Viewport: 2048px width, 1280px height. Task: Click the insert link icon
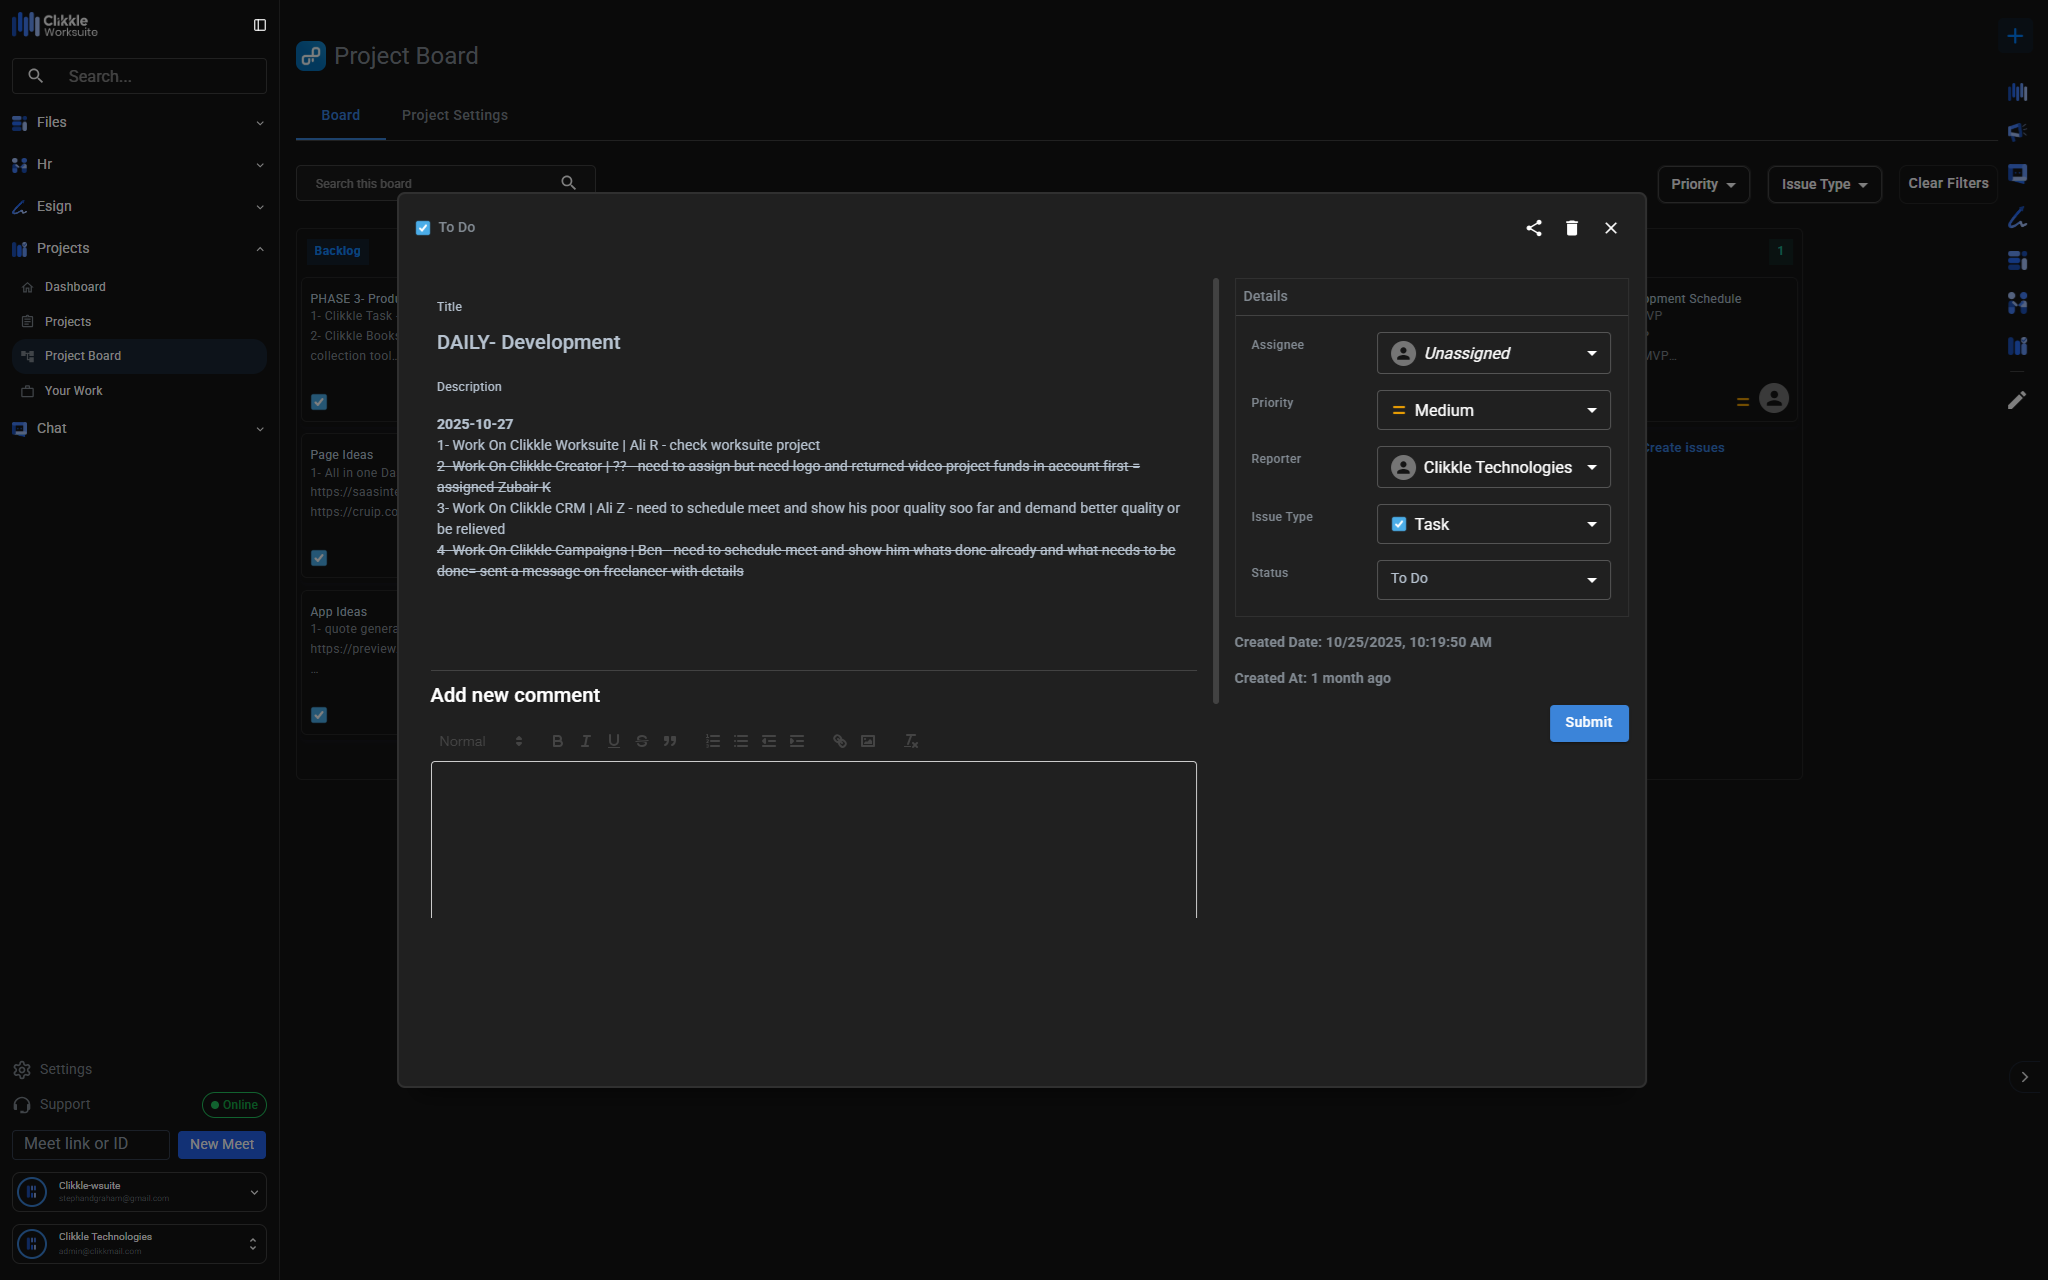(x=840, y=741)
